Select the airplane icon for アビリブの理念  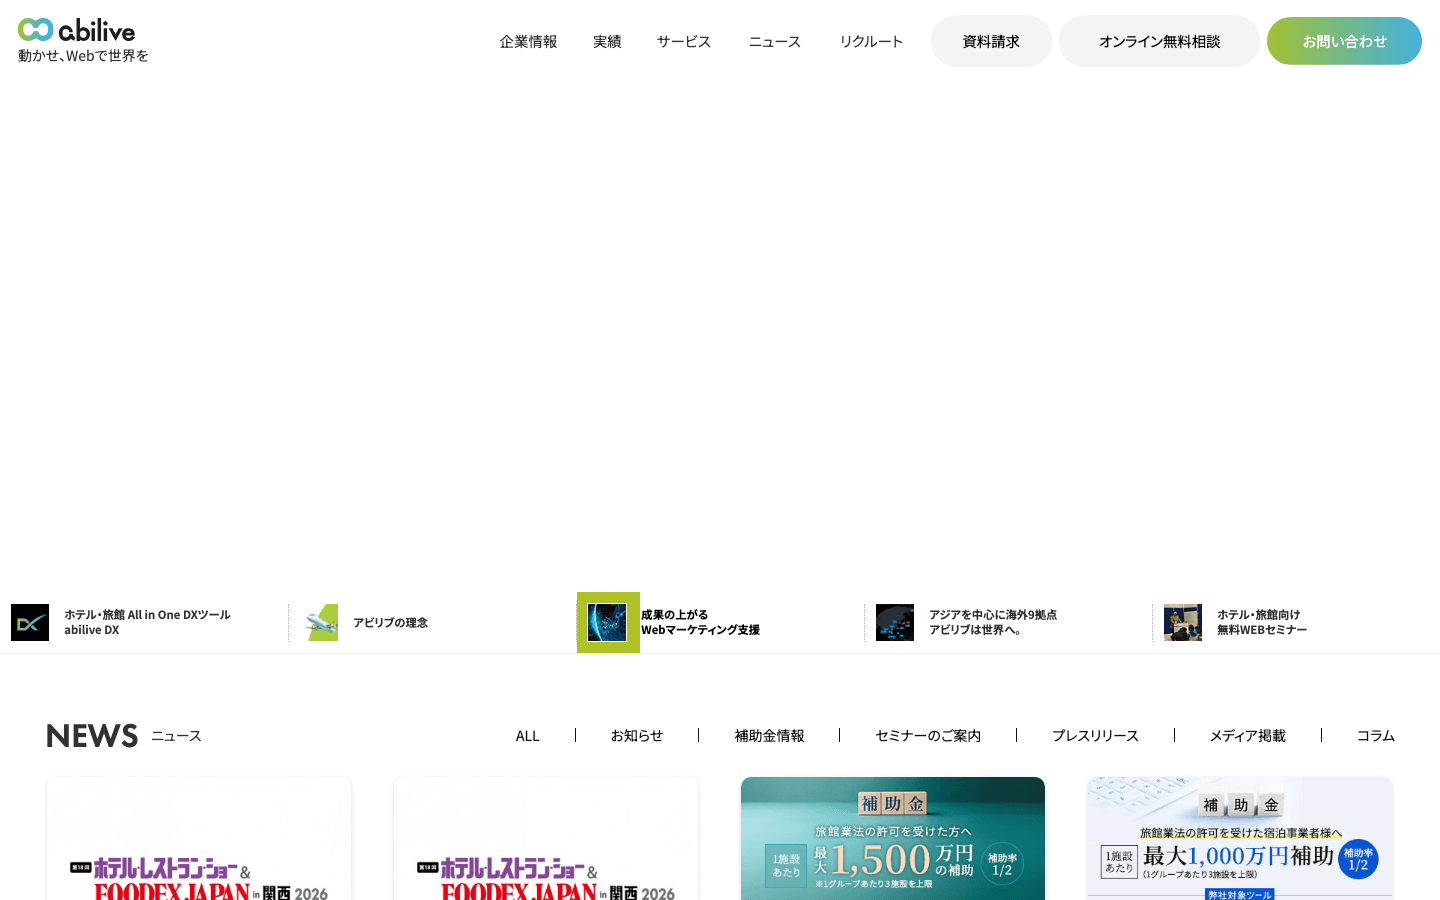tap(322, 622)
